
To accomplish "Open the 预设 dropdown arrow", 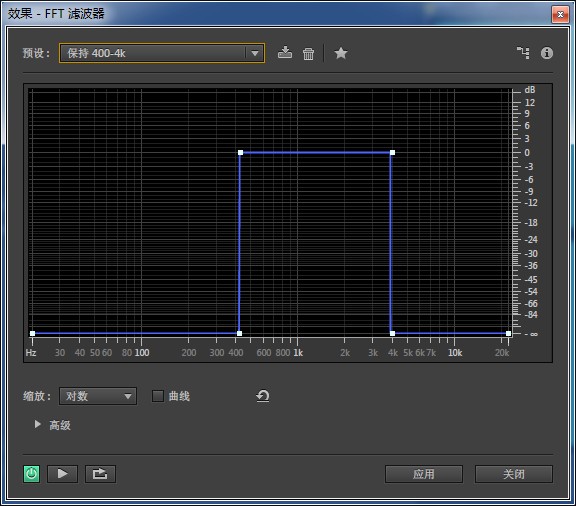I will [255, 53].
